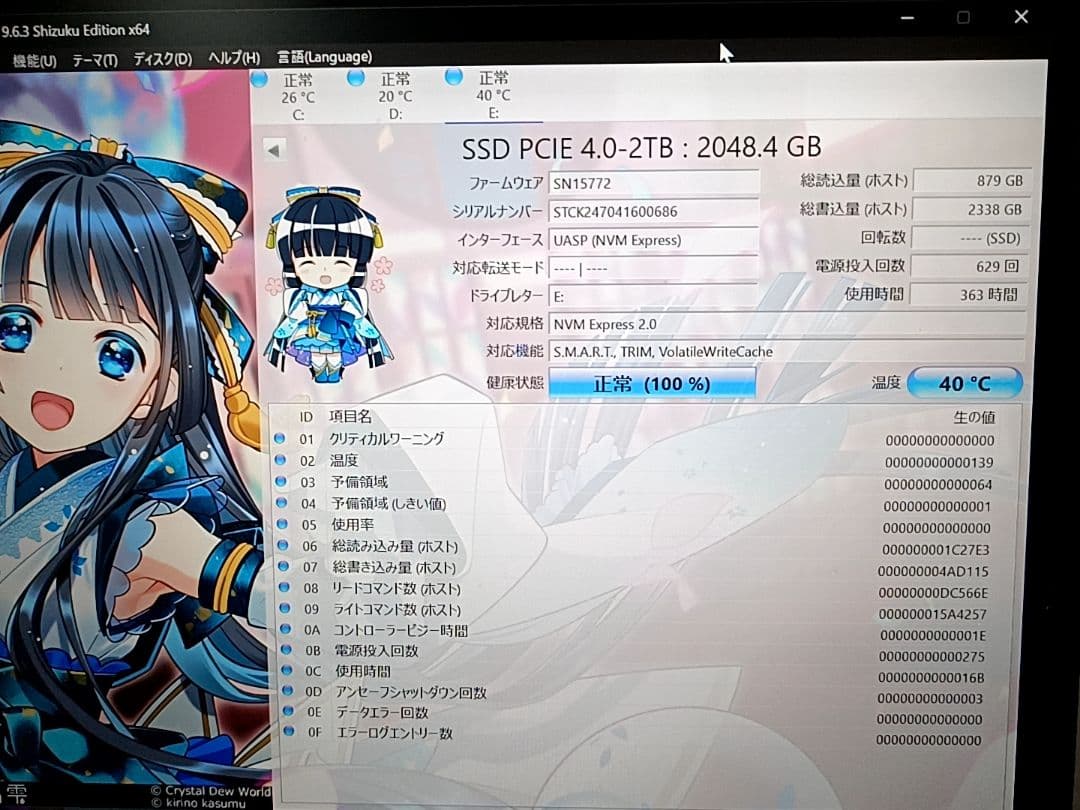Select the 01 クリティカルワーニング row

[634, 439]
